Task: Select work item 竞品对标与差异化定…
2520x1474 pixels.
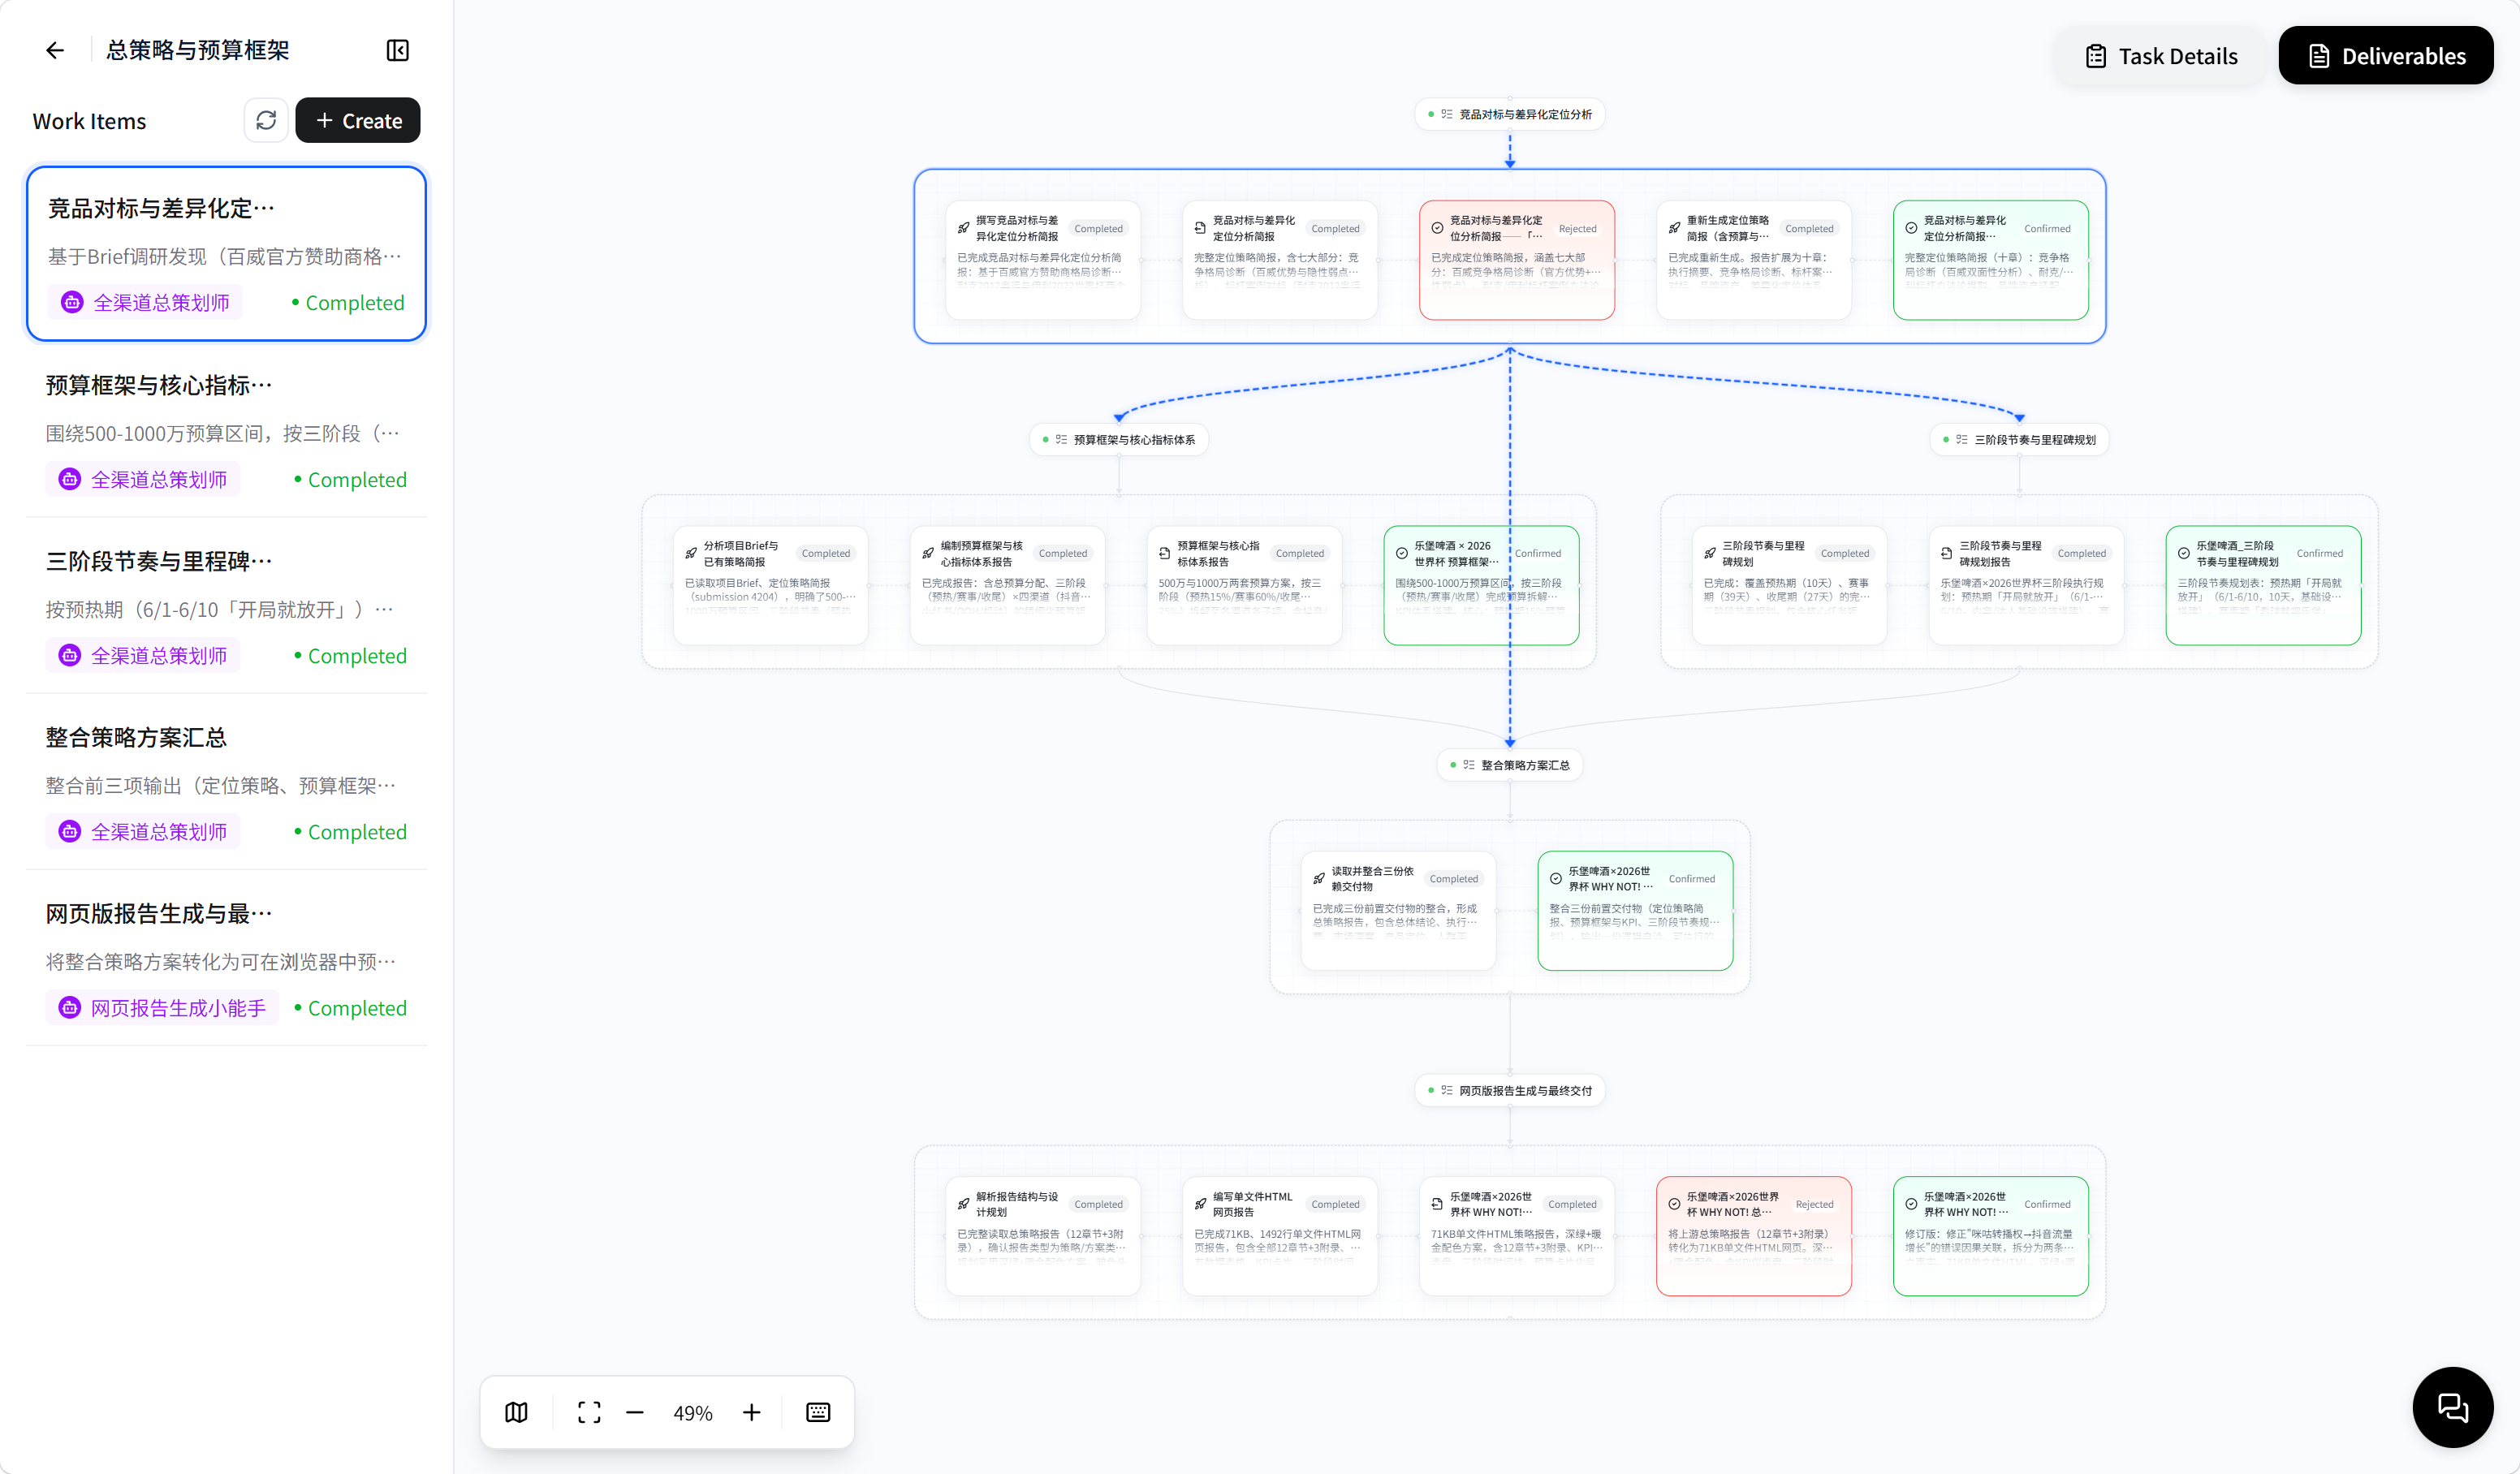Action: 226,254
